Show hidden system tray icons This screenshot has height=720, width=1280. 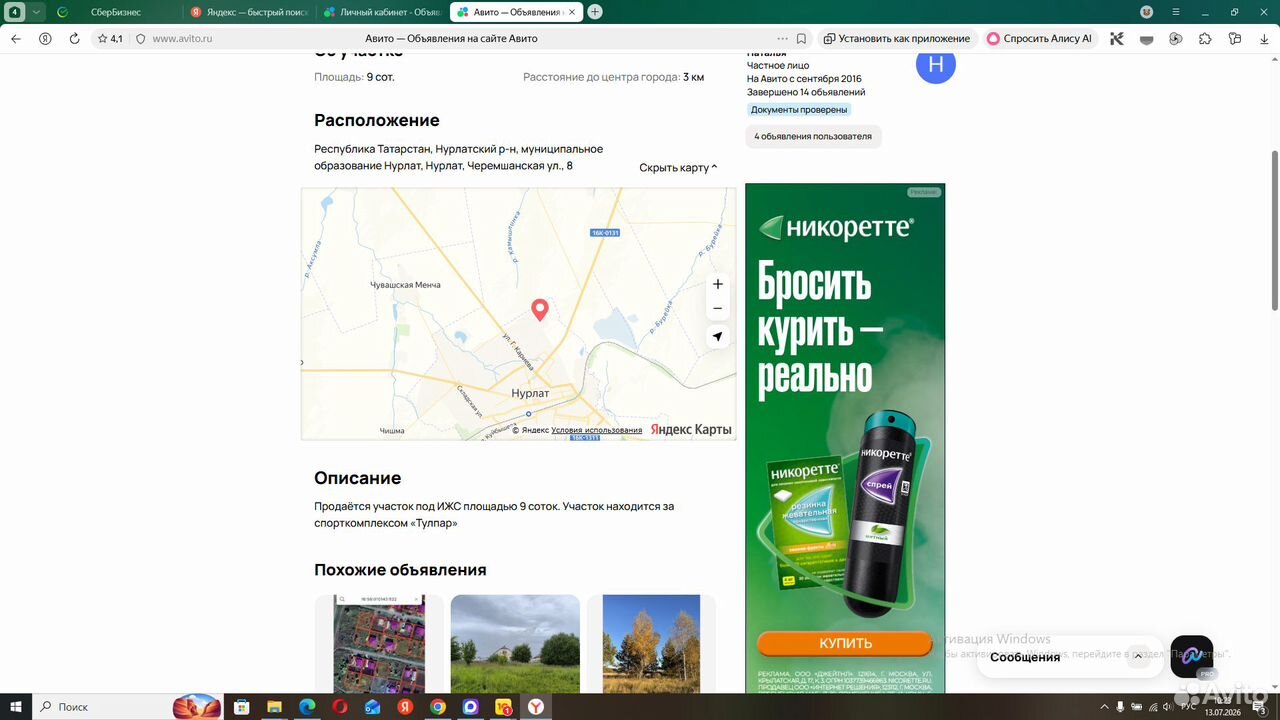[x=1104, y=707]
